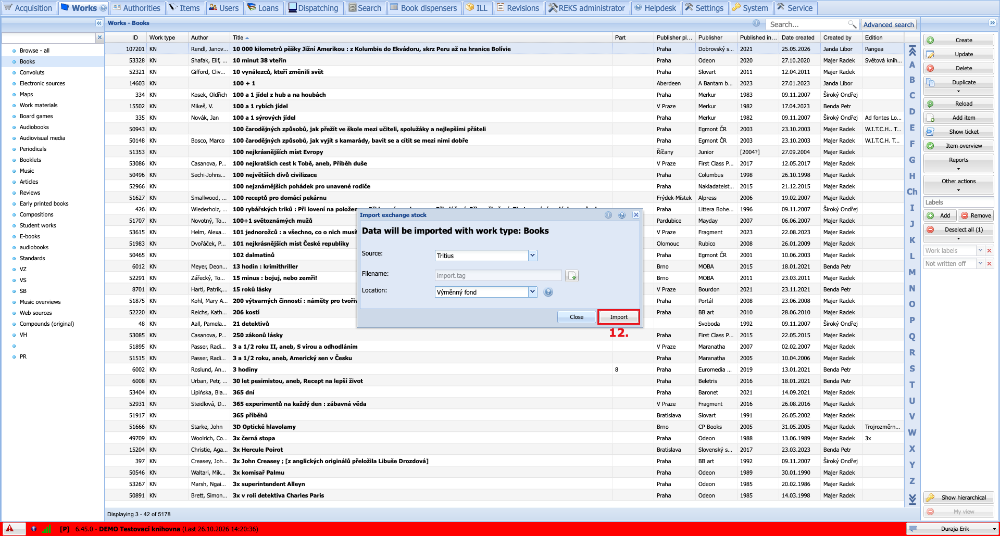Expand the Other actions dropdown button
The height and width of the screenshot is (536, 1000).
click(959, 184)
